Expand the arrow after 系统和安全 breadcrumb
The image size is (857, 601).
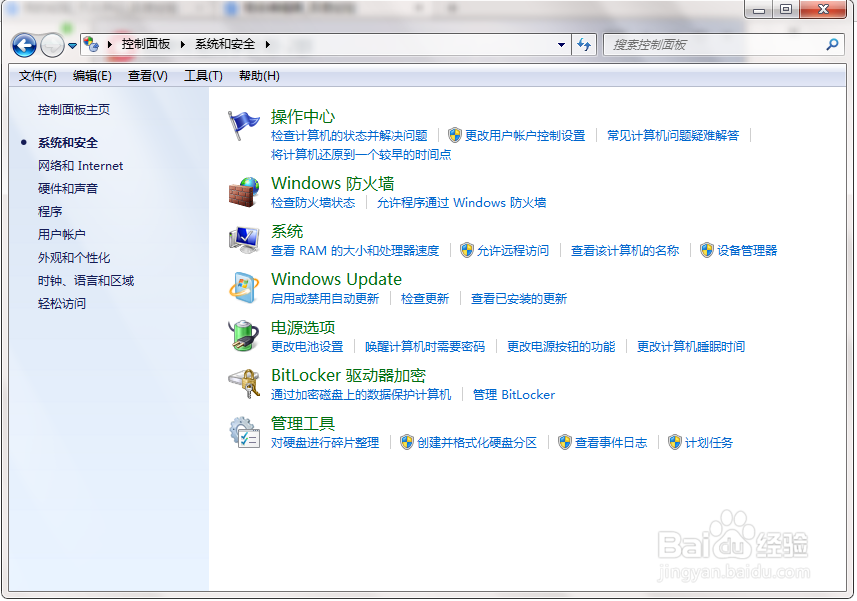click(268, 44)
